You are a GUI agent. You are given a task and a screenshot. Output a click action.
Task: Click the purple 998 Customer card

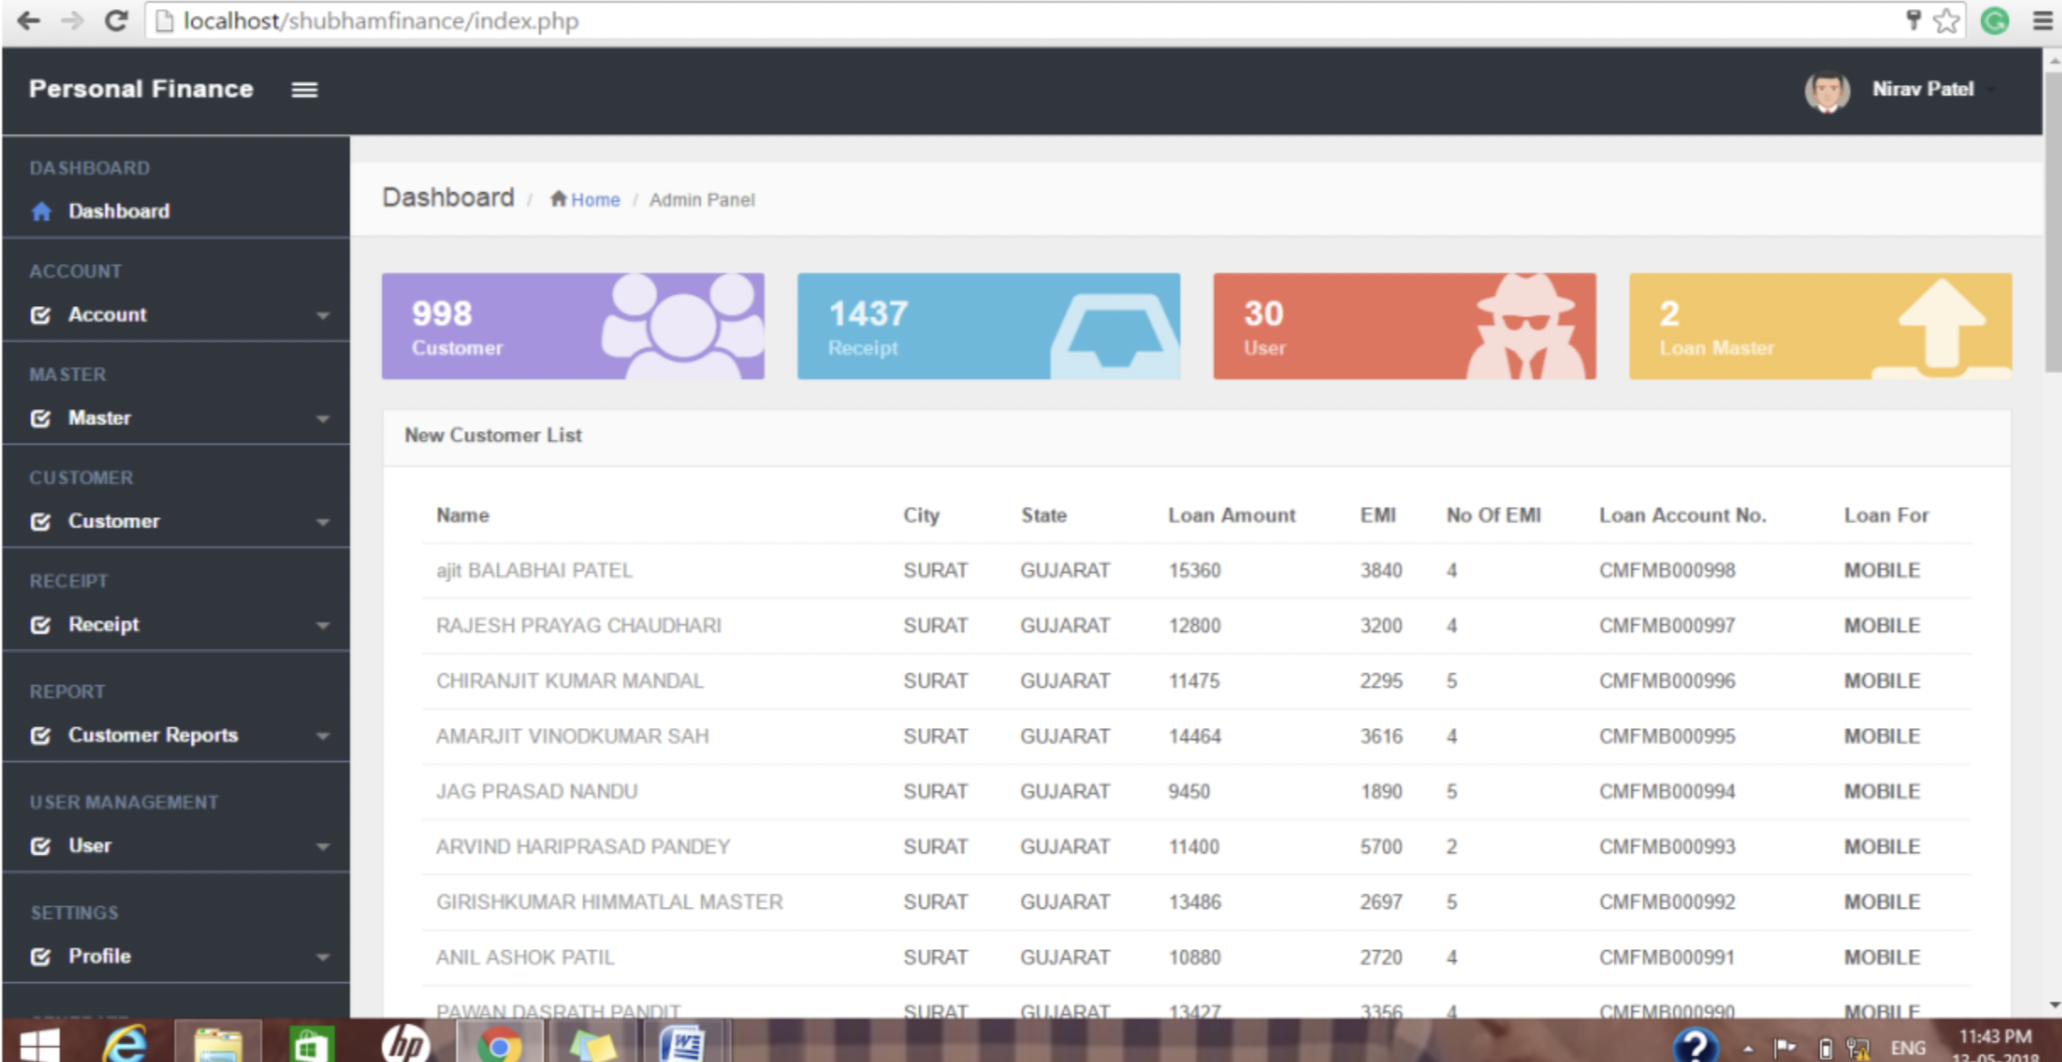tap(572, 326)
